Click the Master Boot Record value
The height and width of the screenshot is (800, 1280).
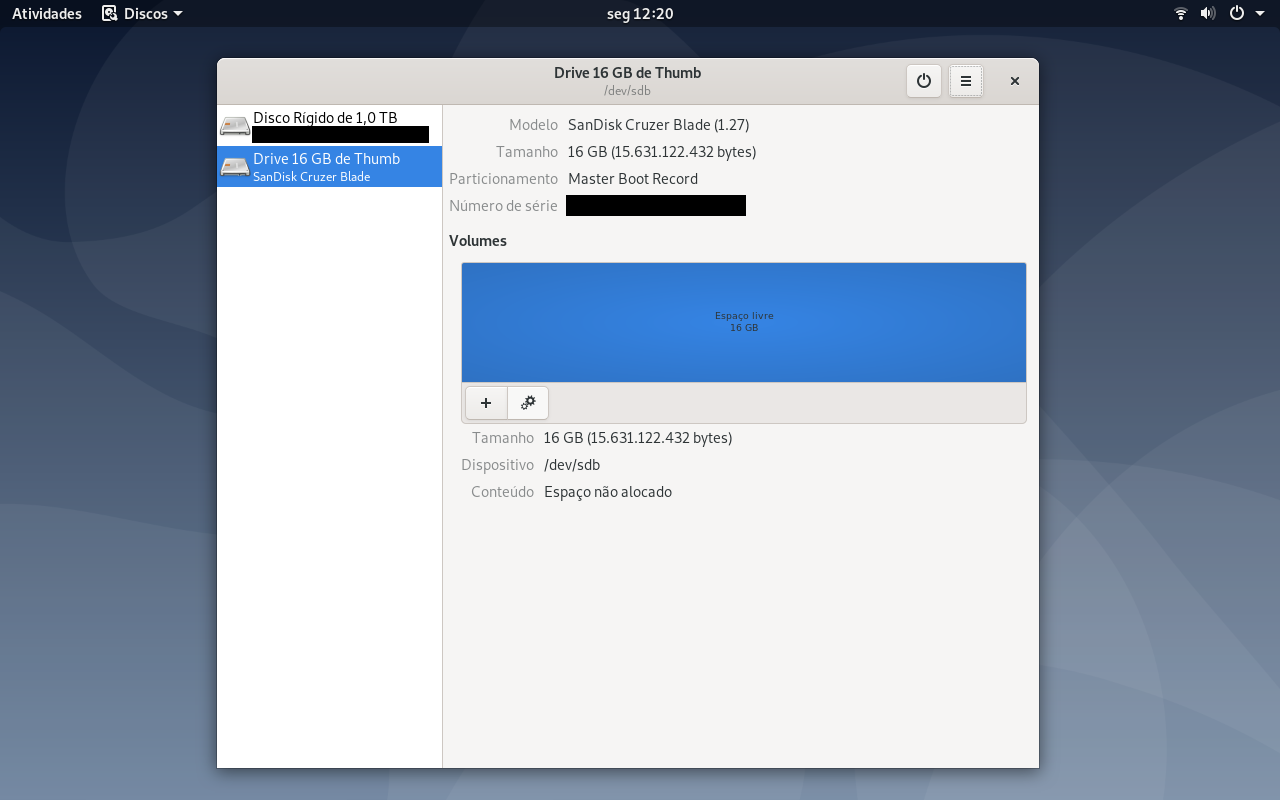coord(633,179)
